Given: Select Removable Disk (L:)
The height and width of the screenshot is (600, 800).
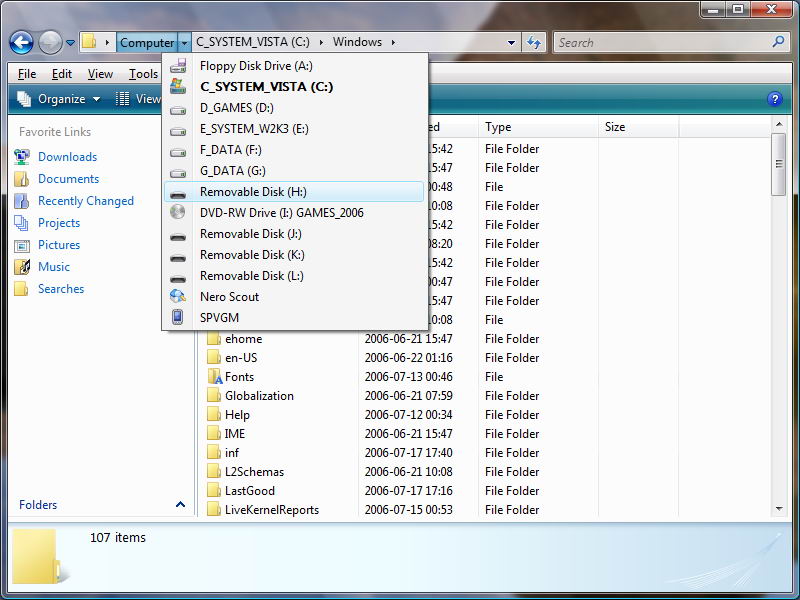Looking at the screenshot, I should [294, 276].
